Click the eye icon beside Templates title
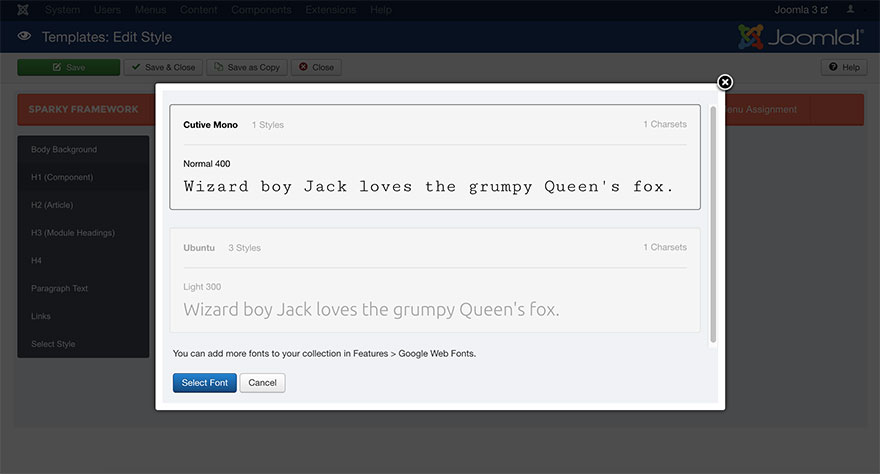The height and width of the screenshot is (474, 880). (24, 36)
